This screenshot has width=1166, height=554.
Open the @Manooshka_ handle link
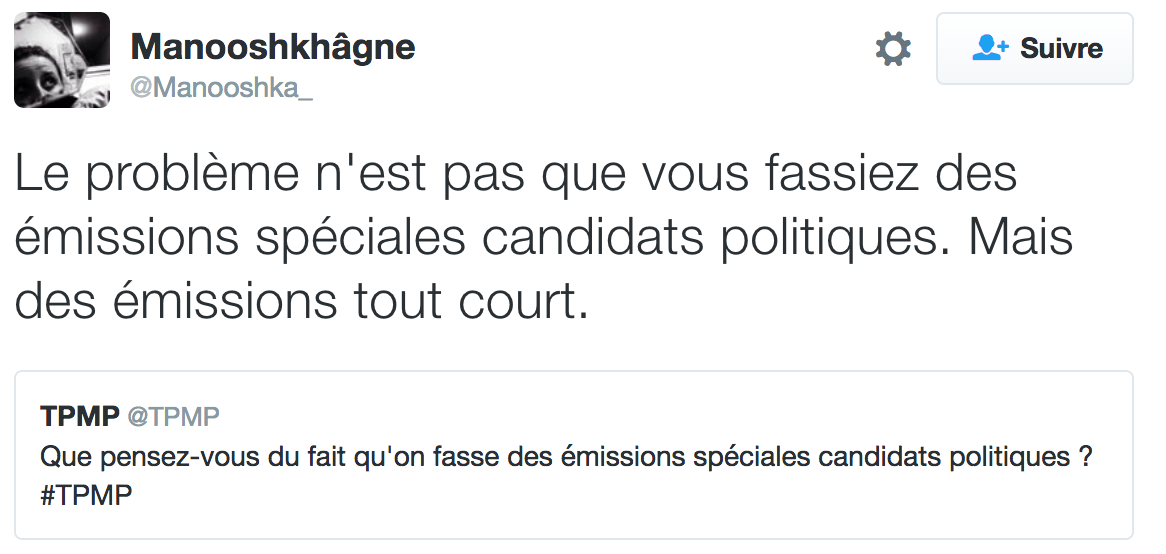coord(222,88)
